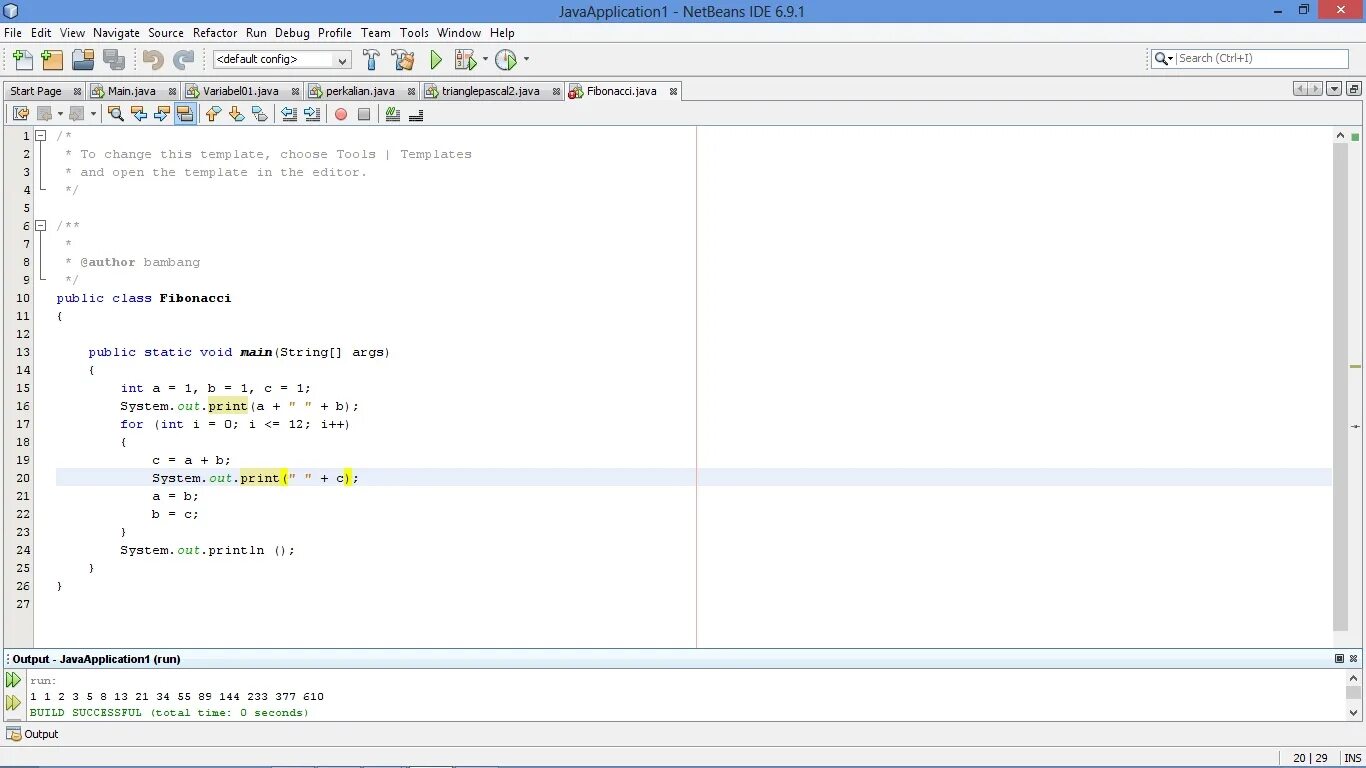Toggle bookmark on current line
The height and width of the screenshot is (768, 1366).
[x=259, y=114]
